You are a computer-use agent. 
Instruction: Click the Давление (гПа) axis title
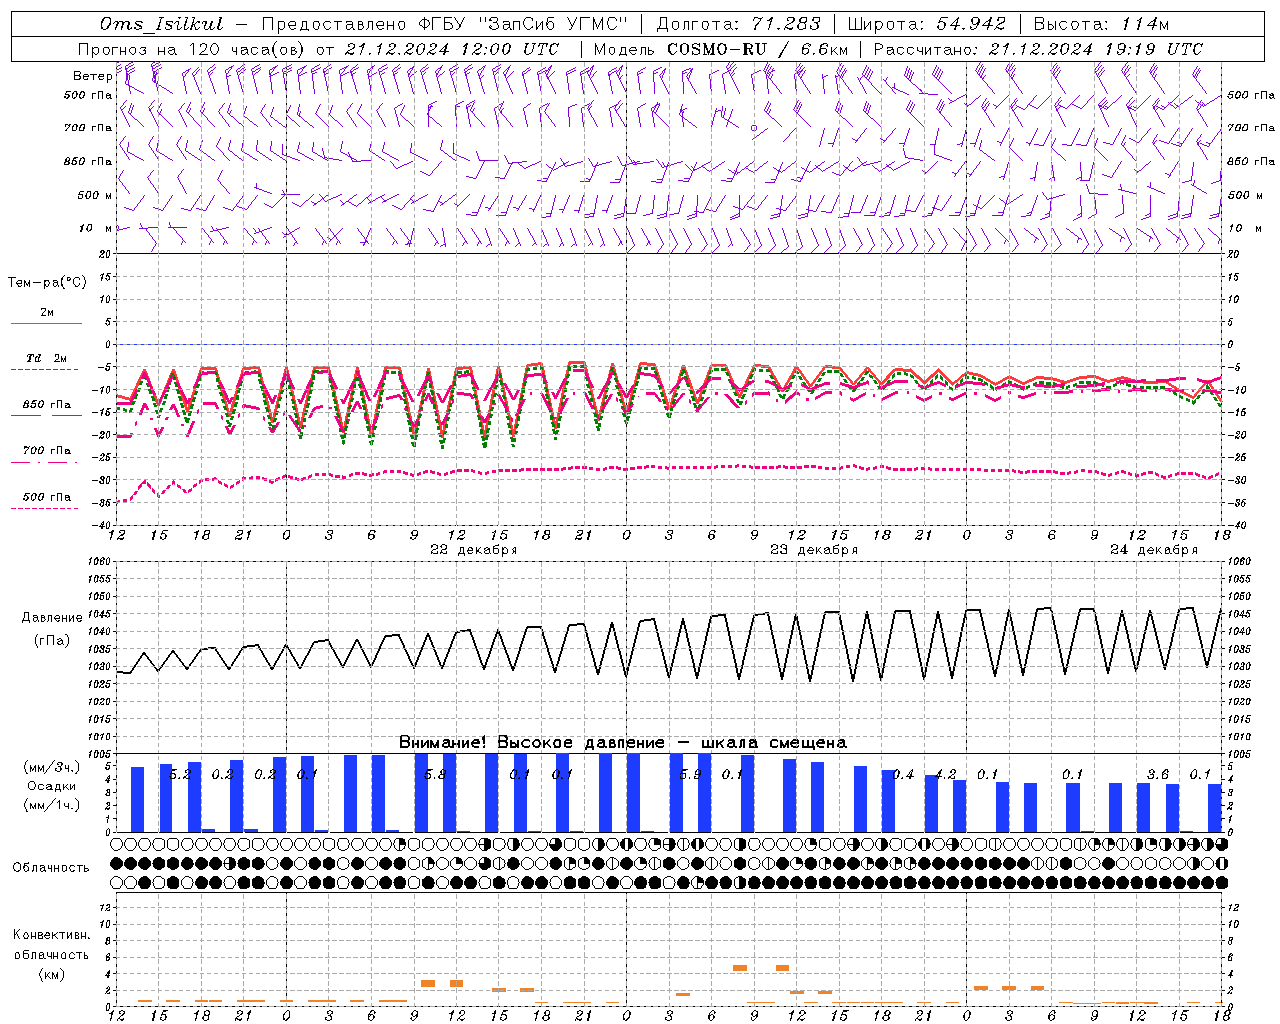pyautogui.click(x=52, y=628)
